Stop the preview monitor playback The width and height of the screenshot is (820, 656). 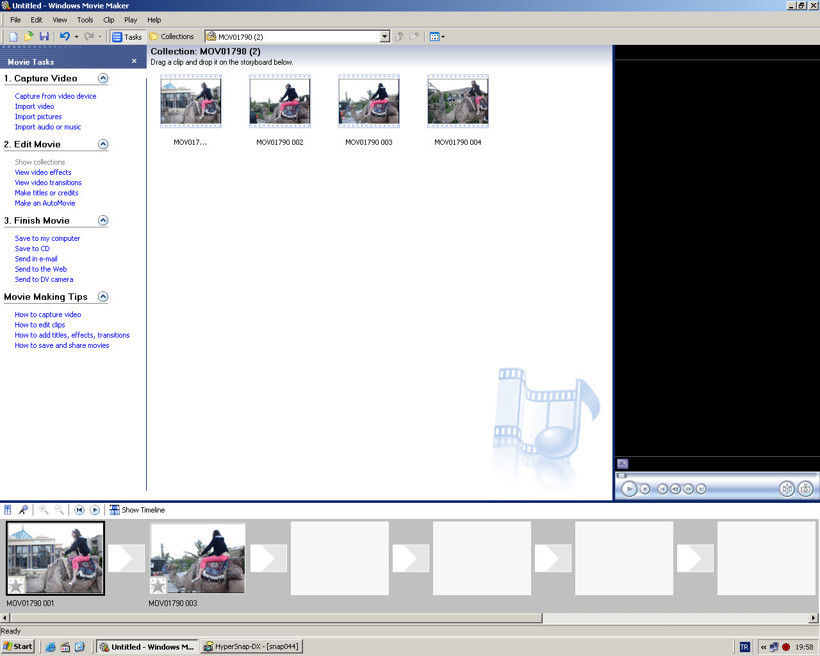pos(645,489)
